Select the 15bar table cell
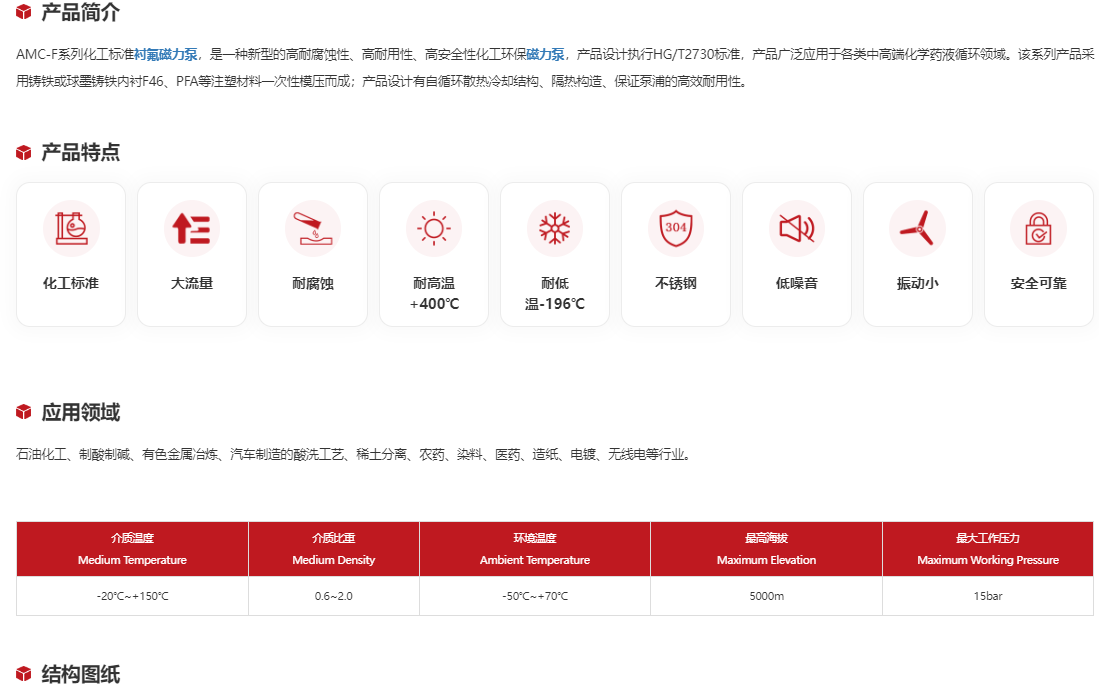 click(988, 596)
